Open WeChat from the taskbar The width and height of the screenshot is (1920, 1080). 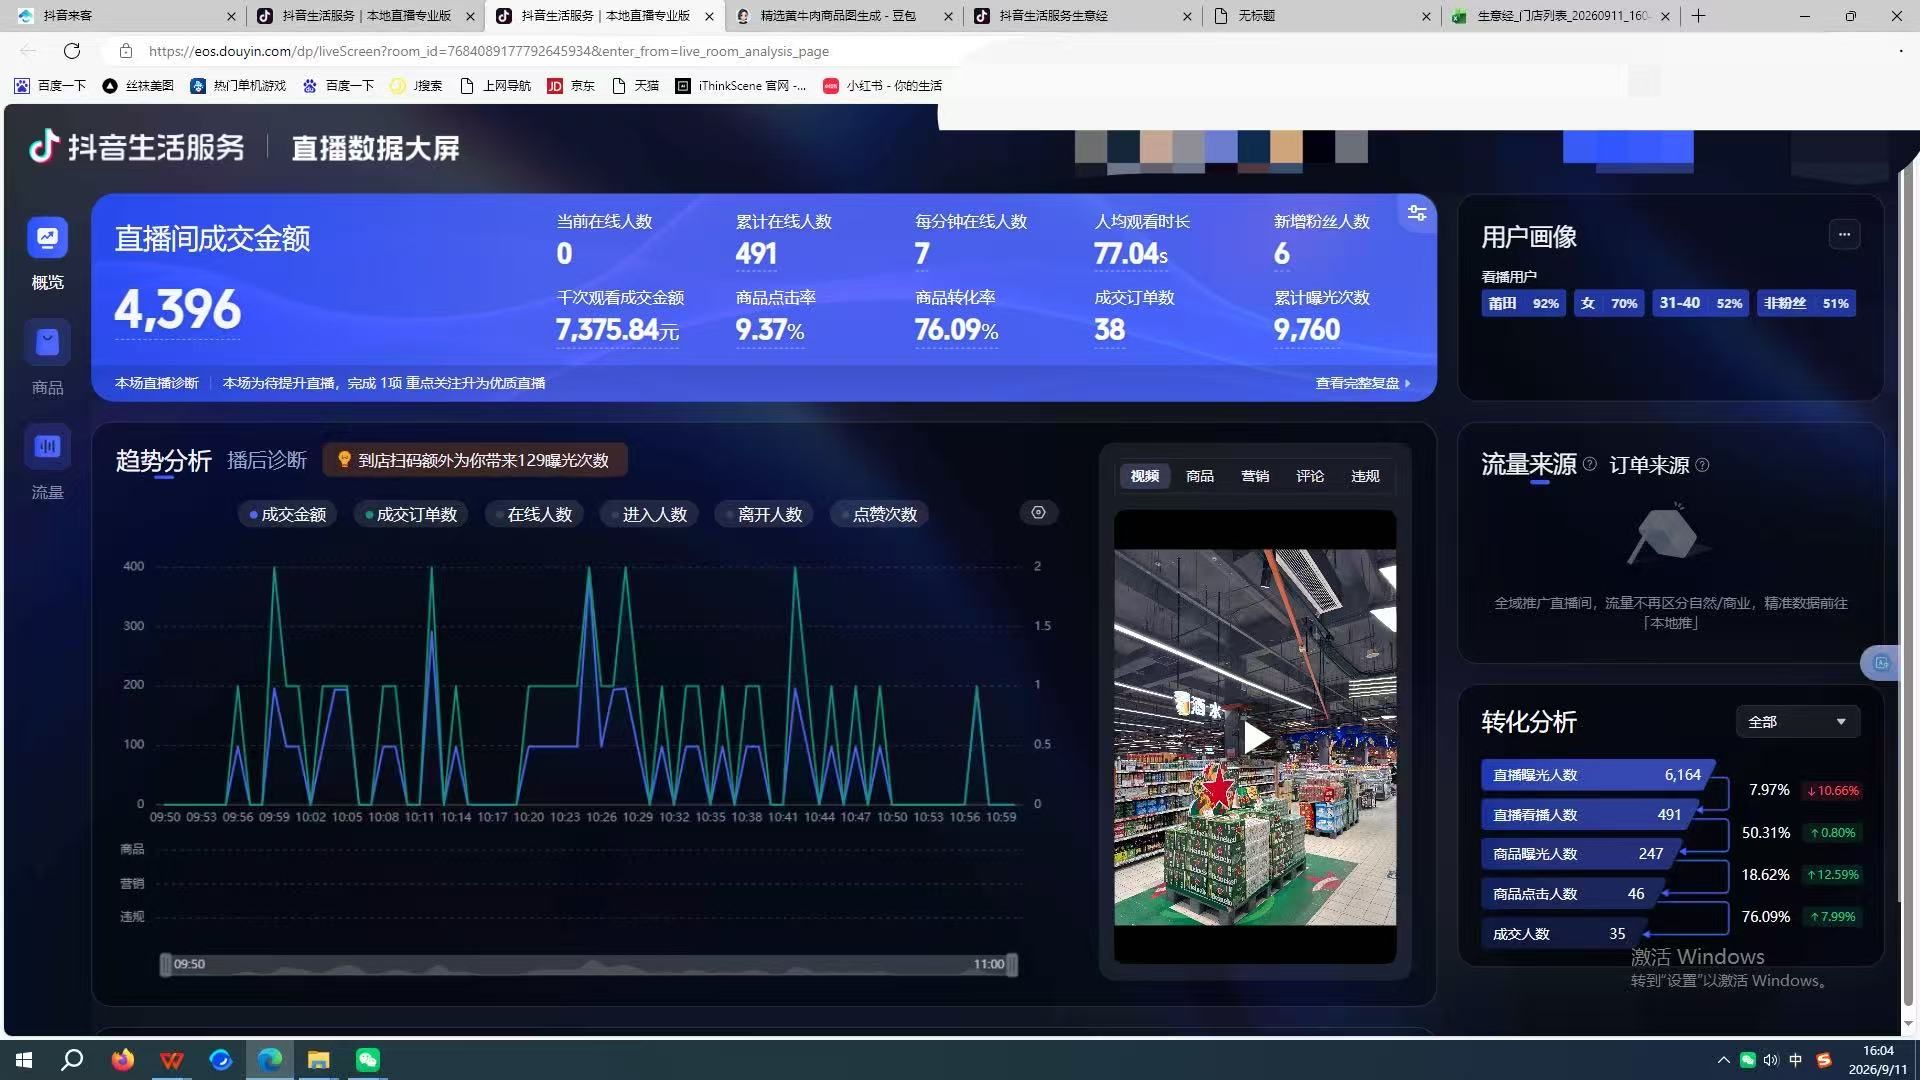367,1060
